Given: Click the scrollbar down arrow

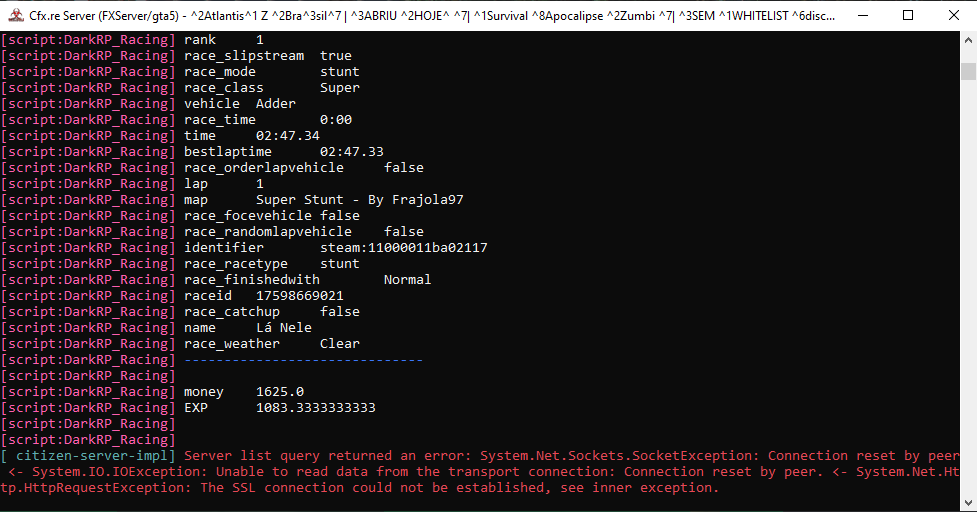Looking at the screenshot, I should point(968,503).
